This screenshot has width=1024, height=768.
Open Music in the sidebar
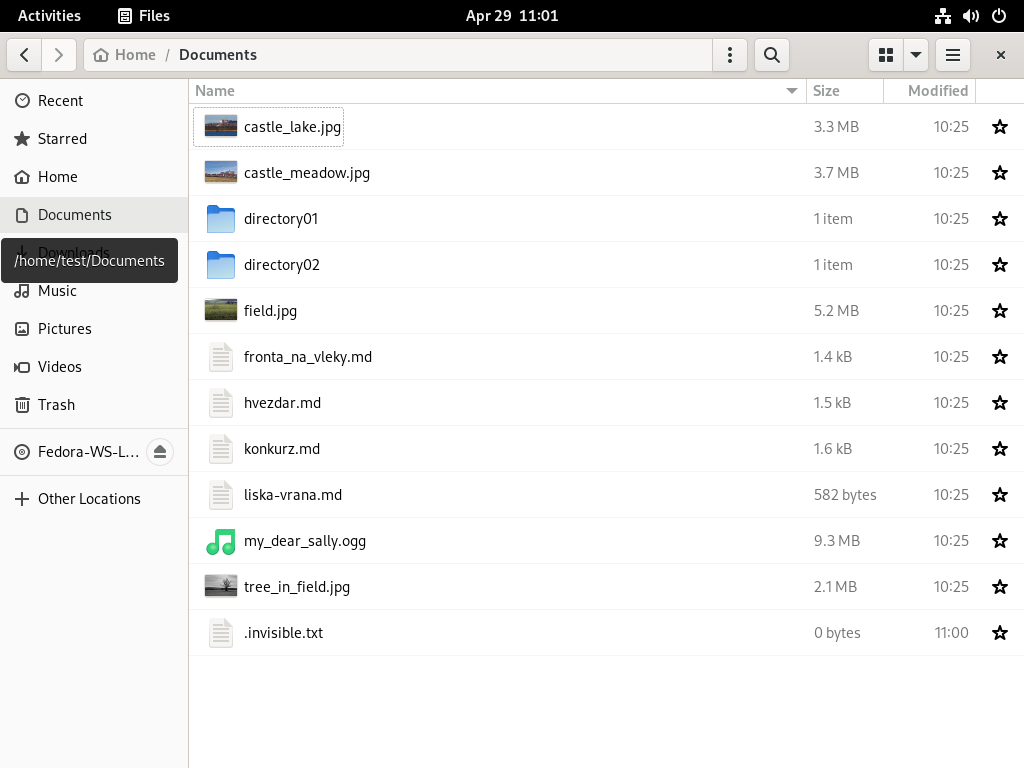coord(94,291)
